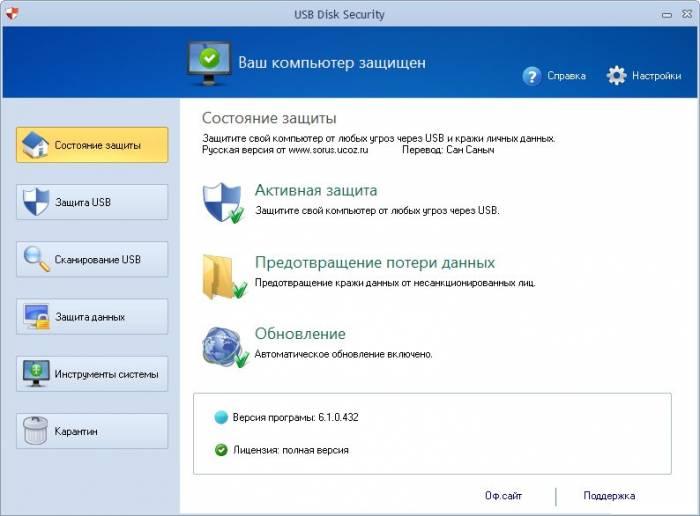This screenshot has width=700, height=516.
Task: Open the Настройки text link
Action: 657,76
